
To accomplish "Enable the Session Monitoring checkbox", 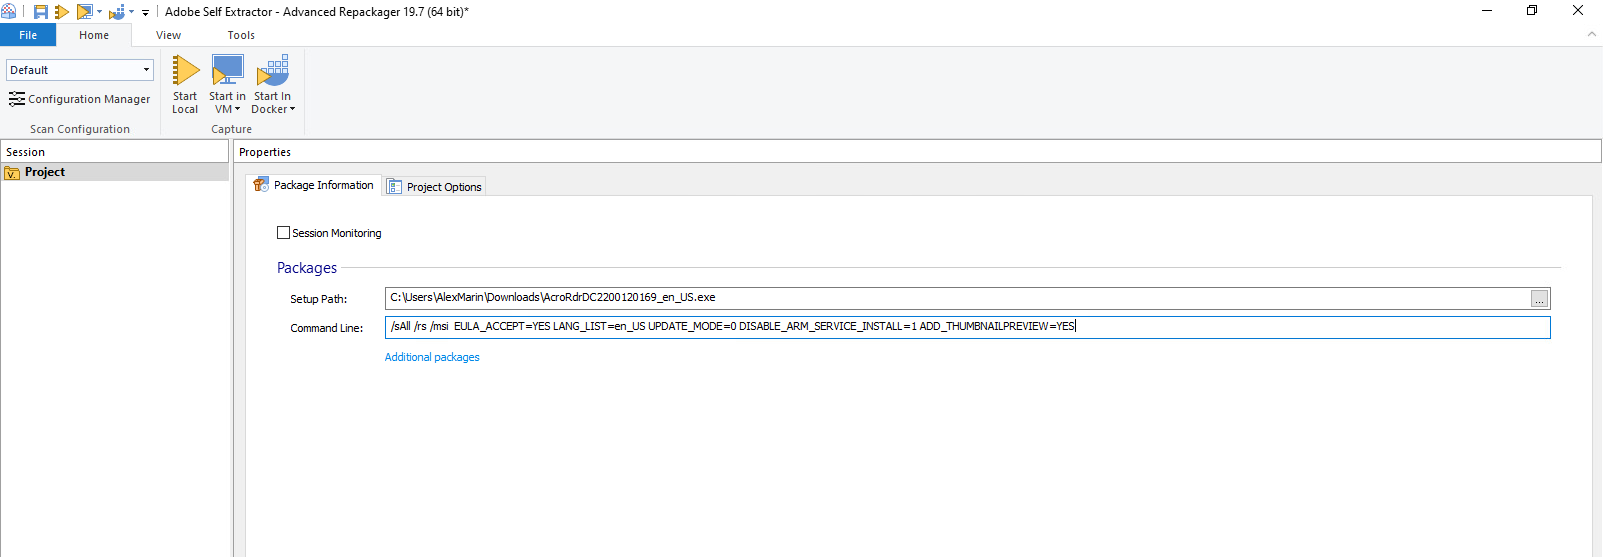I will (x=283, y=233).
